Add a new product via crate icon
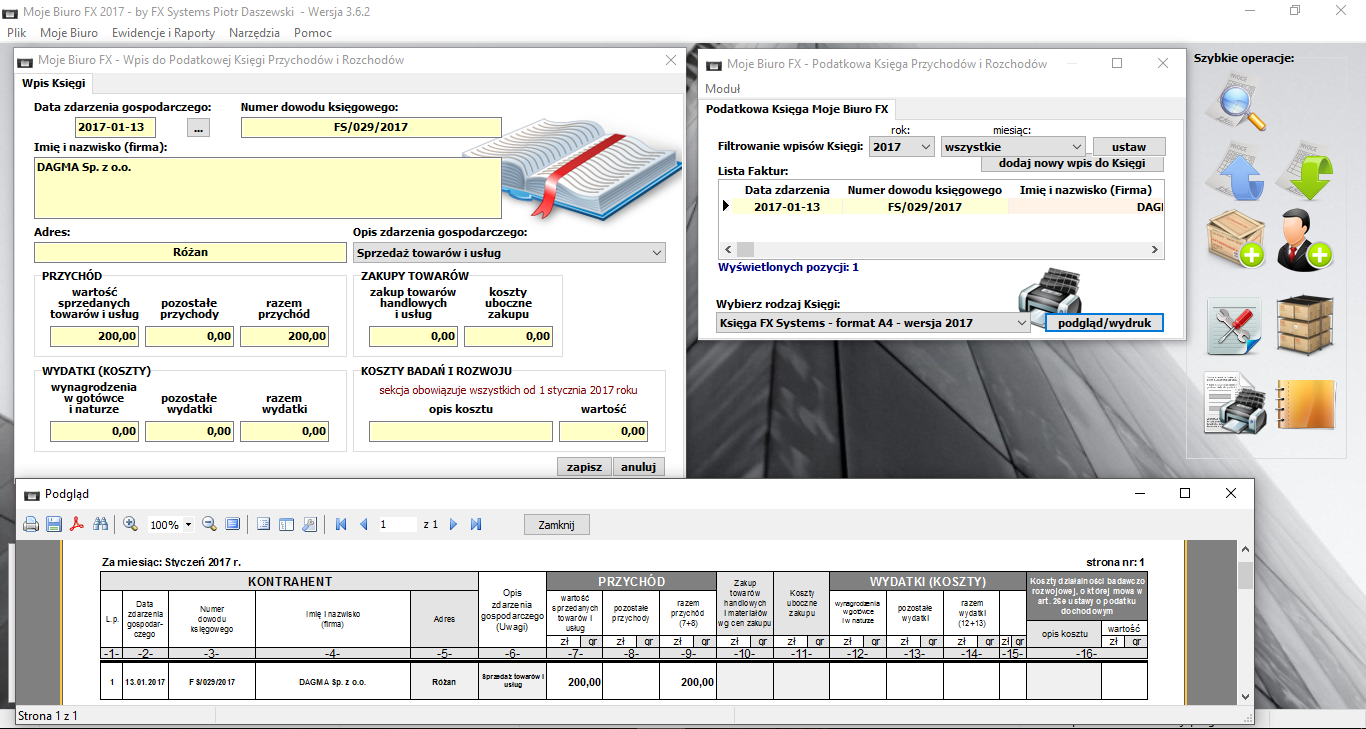The image size is (1366, 729). 1237,240
